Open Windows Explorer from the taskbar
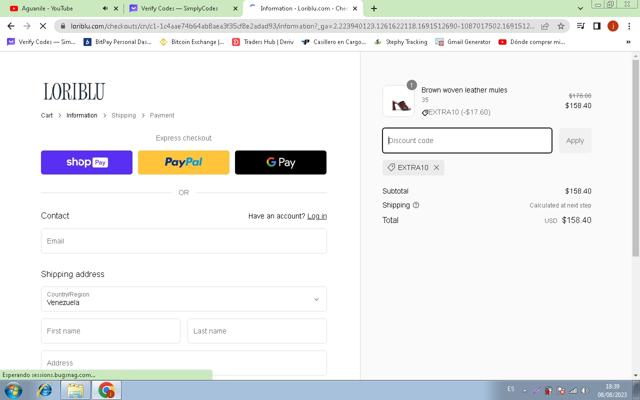The width and height of the screenshot is (640, 400). point(76,391)
